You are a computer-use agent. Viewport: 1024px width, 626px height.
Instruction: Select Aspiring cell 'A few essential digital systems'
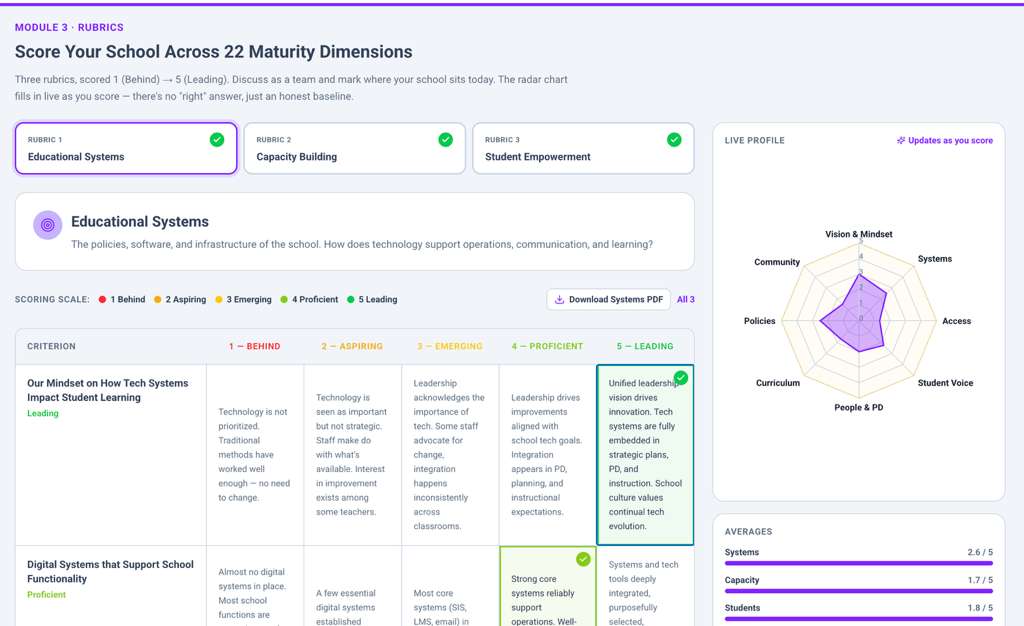(x=353, y=586)
